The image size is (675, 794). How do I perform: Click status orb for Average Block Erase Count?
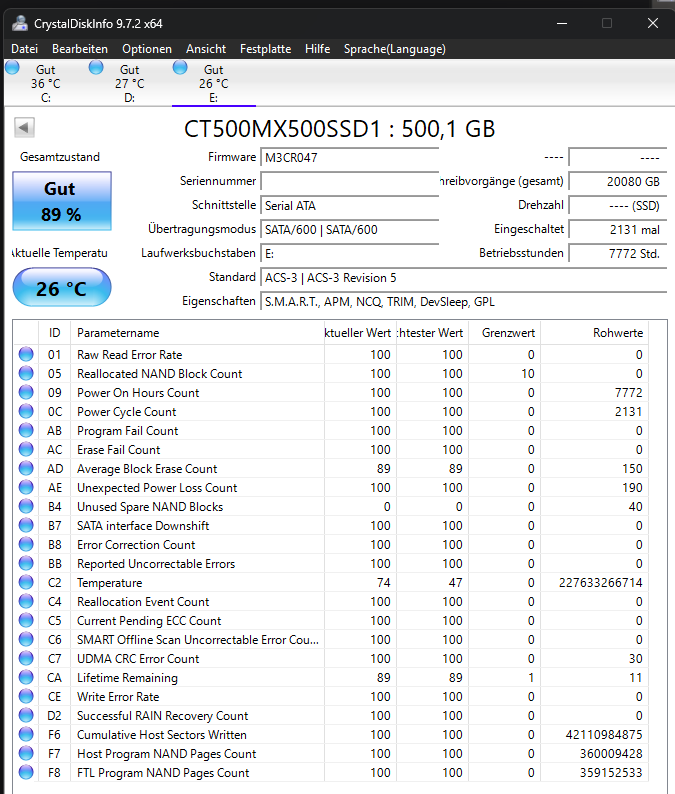(26, 468)
